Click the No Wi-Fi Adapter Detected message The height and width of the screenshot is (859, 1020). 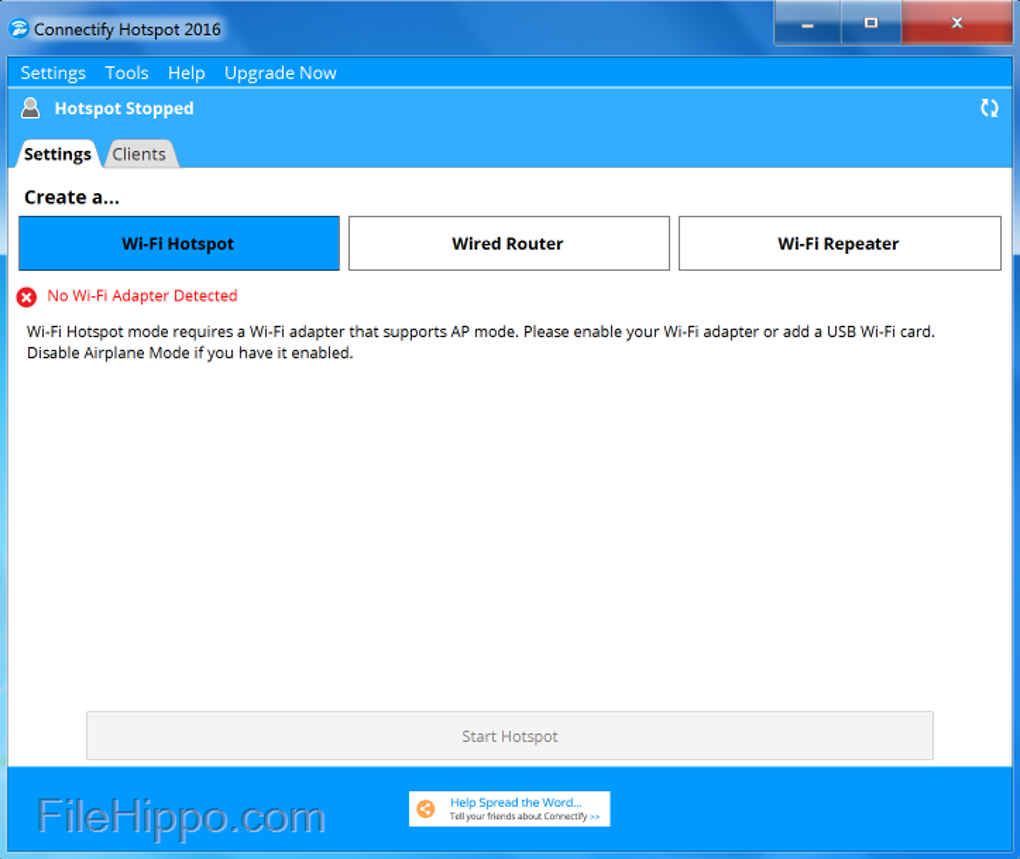tap(142, 296)
